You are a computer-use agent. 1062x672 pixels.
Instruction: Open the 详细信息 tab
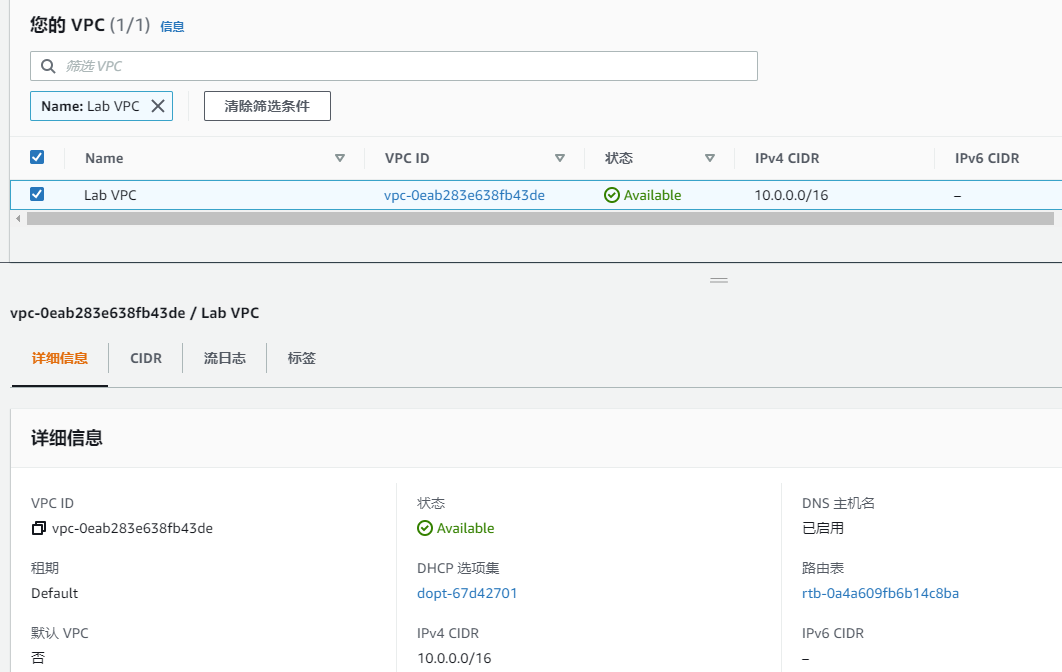tap(60, 358)
